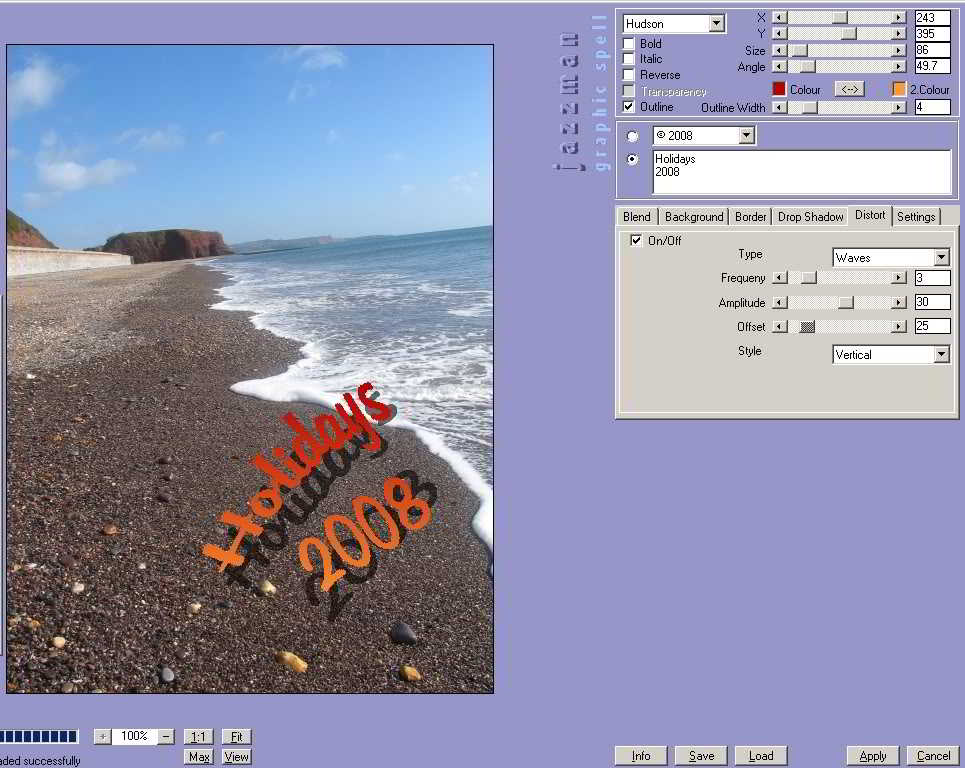Screen dimensions: 965x768
Task: Toggle the Distort On/Off checkbox
Action: (x=636, y=241)
